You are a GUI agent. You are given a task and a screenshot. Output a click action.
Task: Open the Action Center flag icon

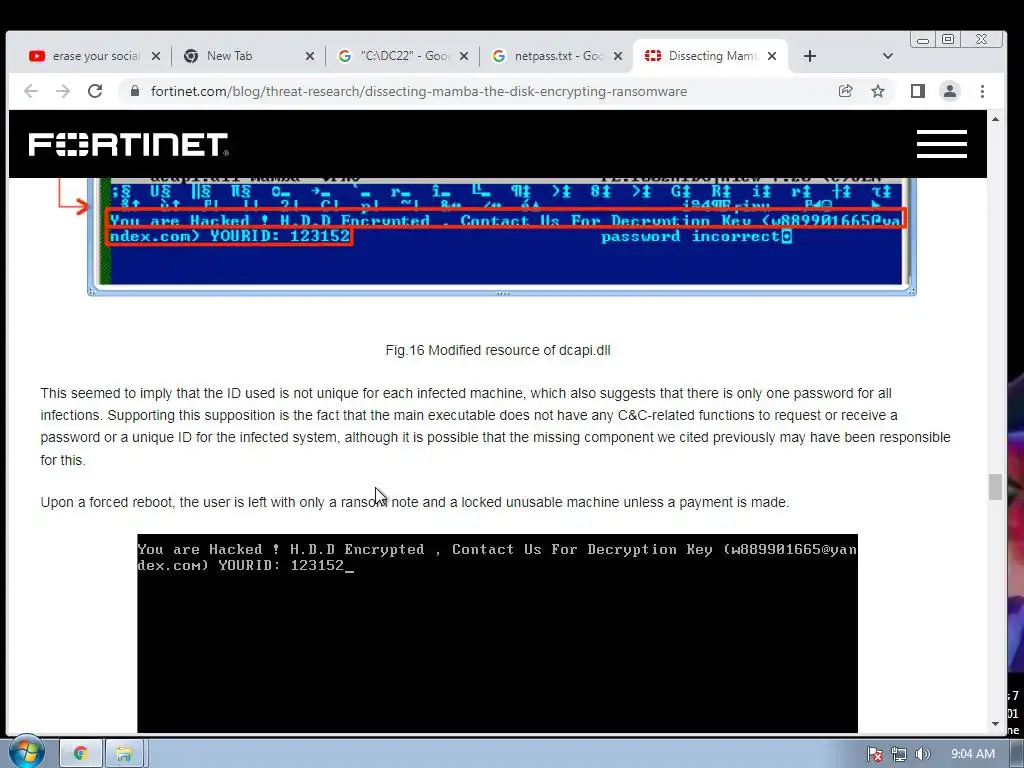click(x=875, y=754)
